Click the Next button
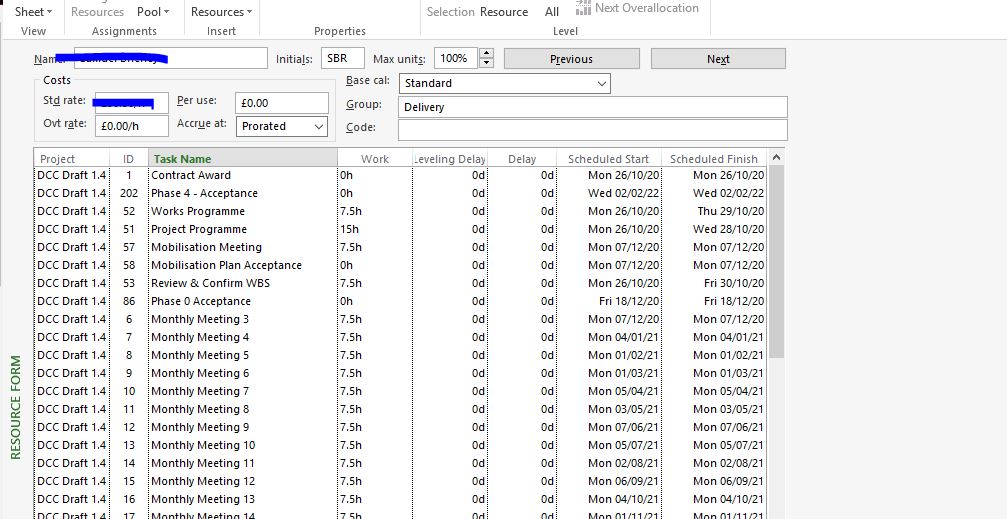The image size is (1007, 519). 718,58
